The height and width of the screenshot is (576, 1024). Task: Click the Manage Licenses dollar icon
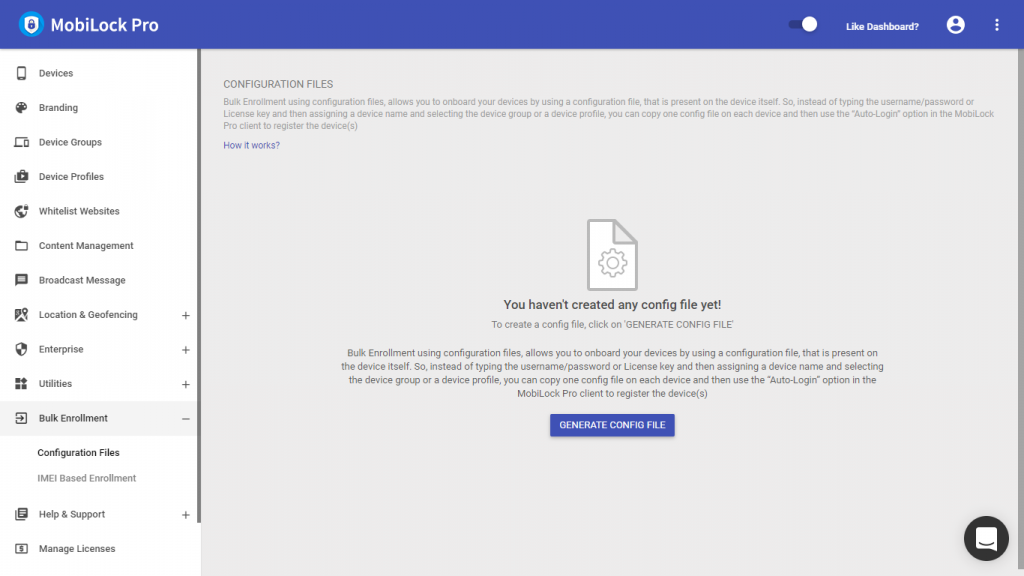click(x=22, y=549)
